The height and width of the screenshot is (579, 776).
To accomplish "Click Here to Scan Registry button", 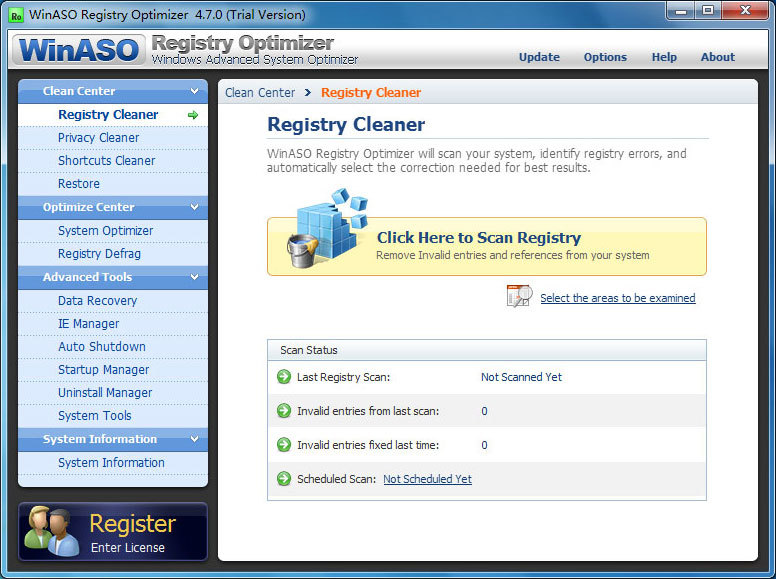I will click(487, 246).
